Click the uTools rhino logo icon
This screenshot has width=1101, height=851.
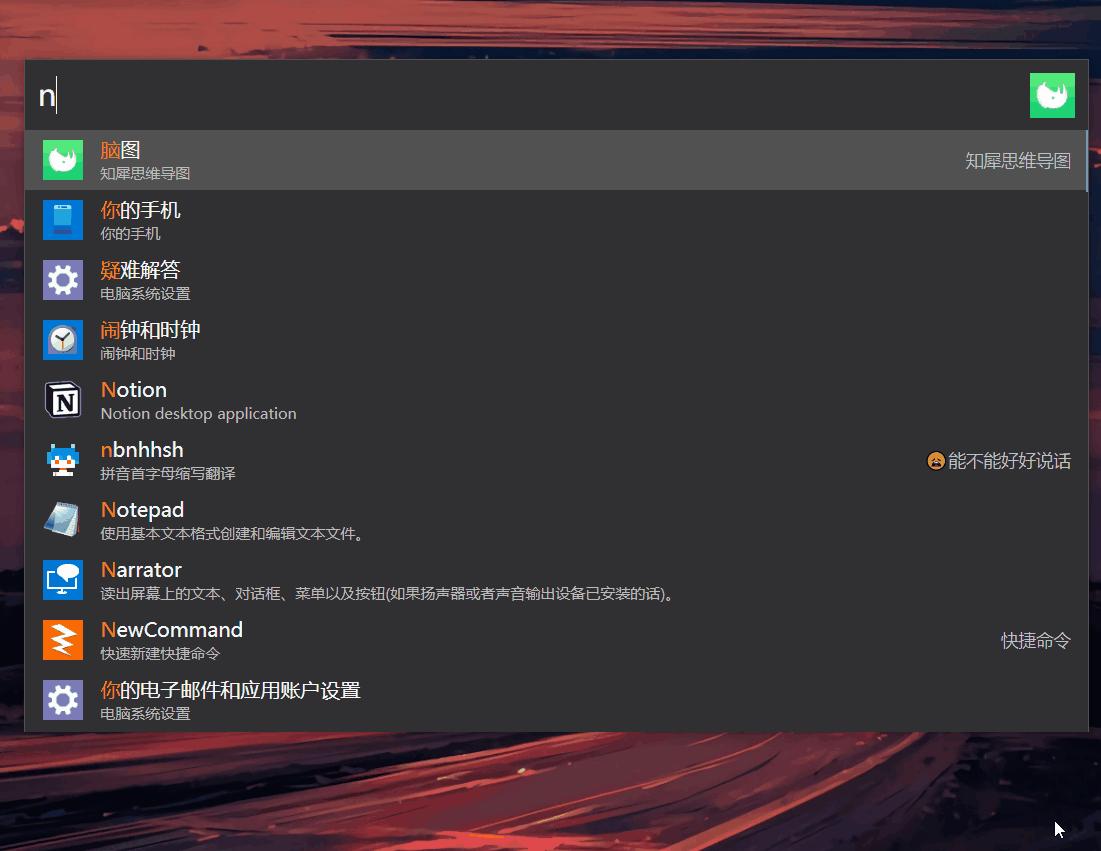click(x=1052, y=95)
